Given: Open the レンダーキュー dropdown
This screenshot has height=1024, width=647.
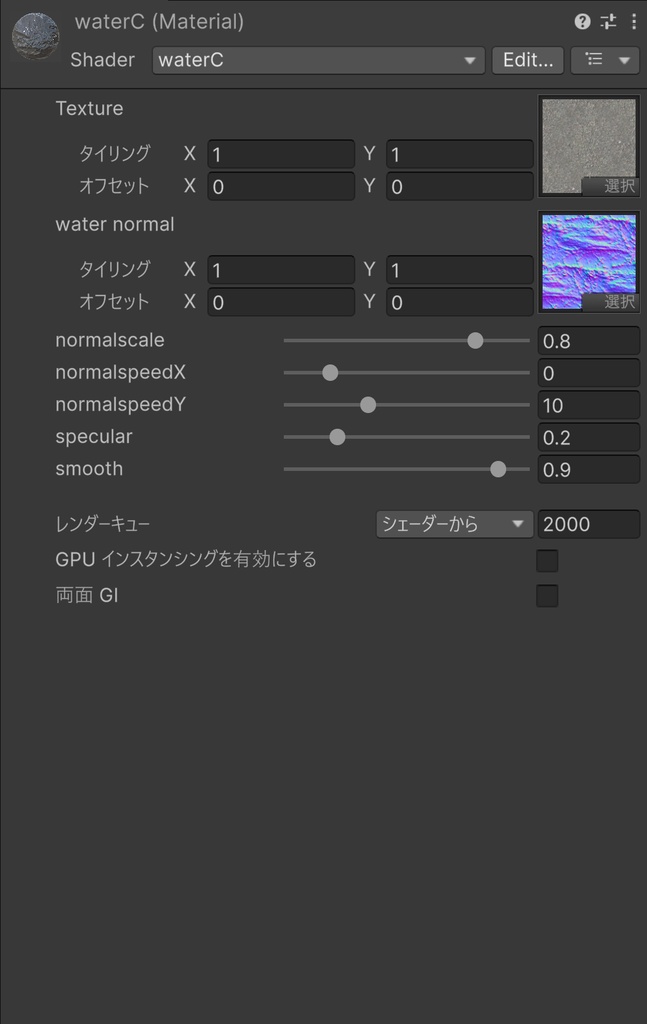Looking at the screenshot, I should coord(453,523).
